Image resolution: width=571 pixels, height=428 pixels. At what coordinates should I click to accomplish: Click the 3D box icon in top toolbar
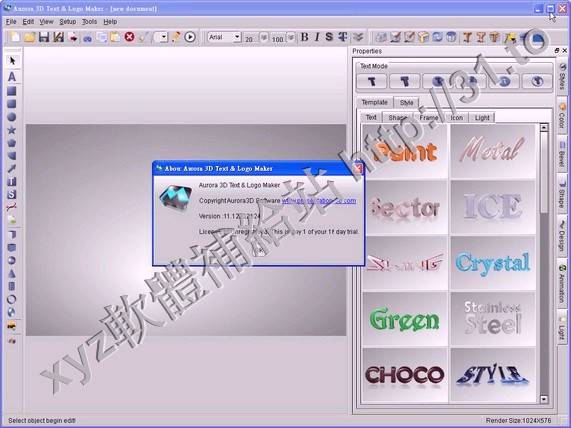[423, 37]
